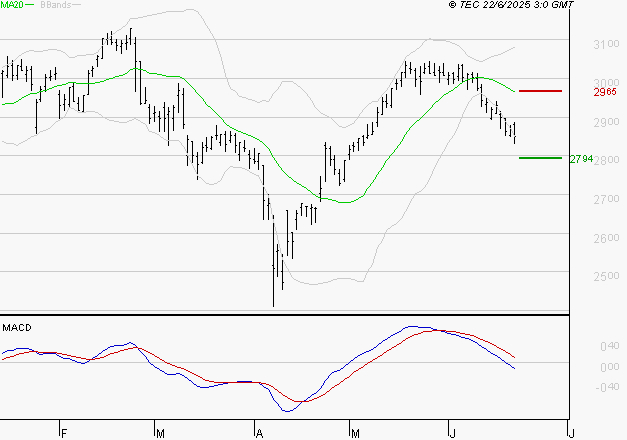Click the green 2794 support value
The width and height of the screenshot is (627, 440).
(x=581, y=159)
